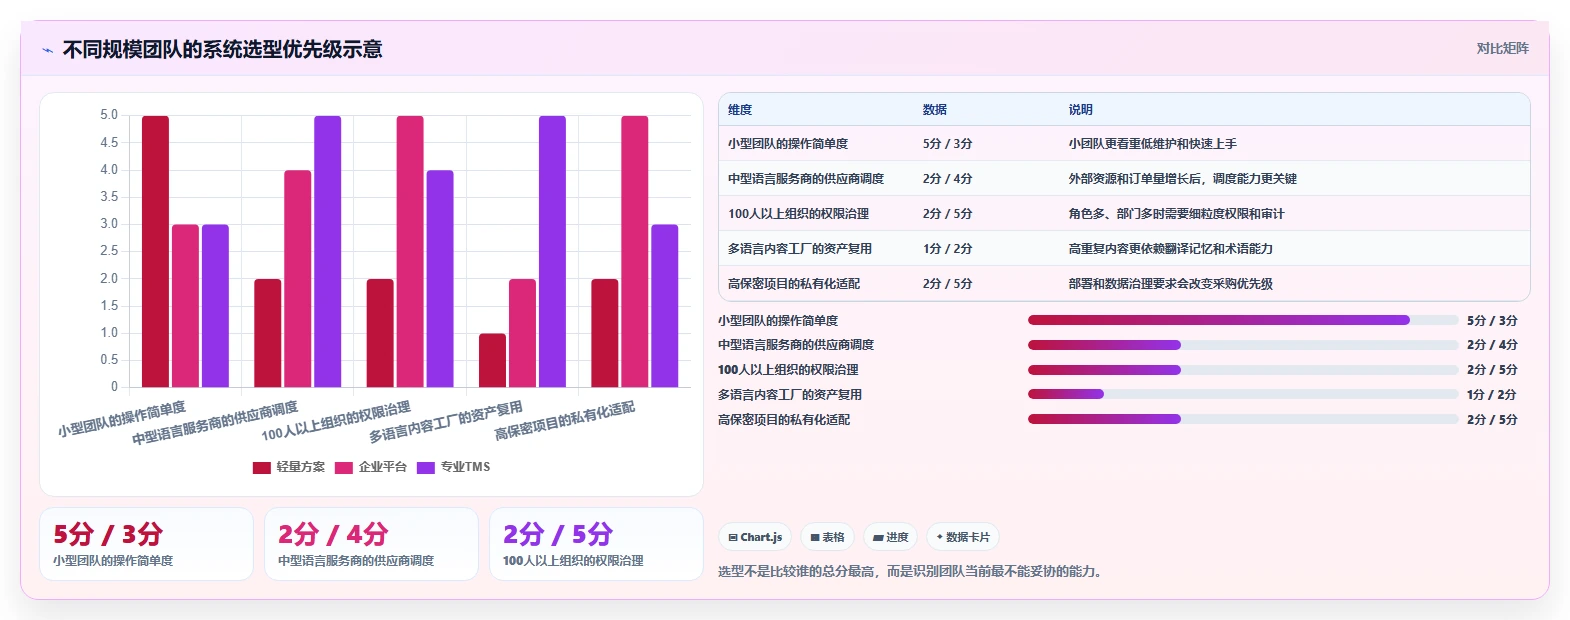The height and width of the screenshot is (620, 1570).
Task: Click the 进度 chip
Action: coord(891,537)
